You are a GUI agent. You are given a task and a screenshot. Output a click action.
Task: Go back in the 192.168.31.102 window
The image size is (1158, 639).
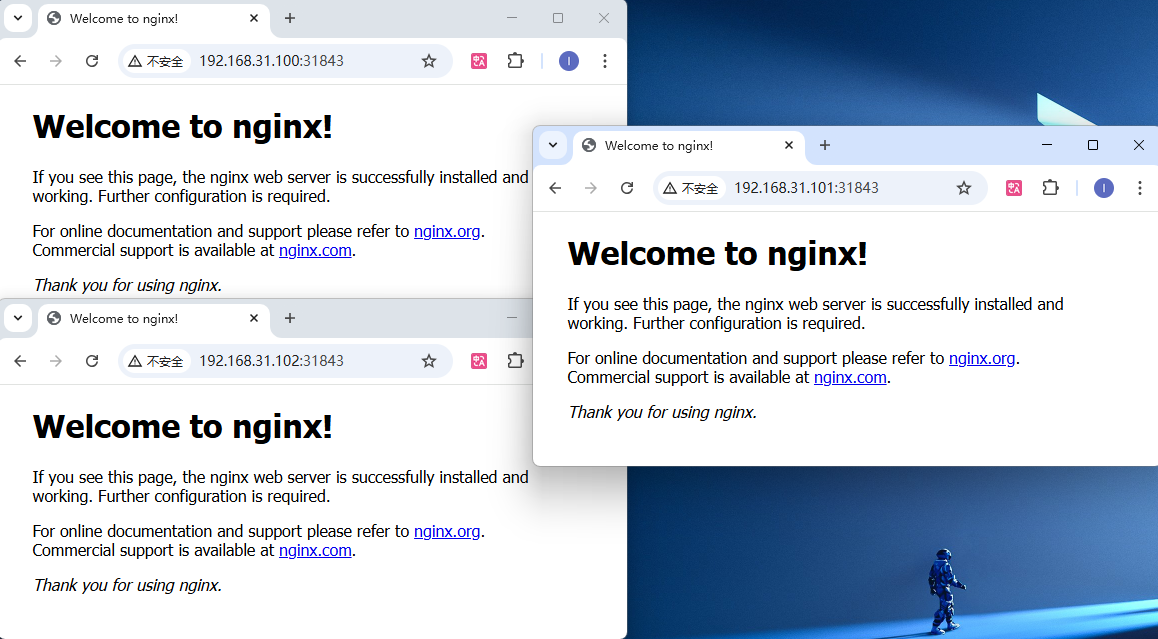point(20,361)
